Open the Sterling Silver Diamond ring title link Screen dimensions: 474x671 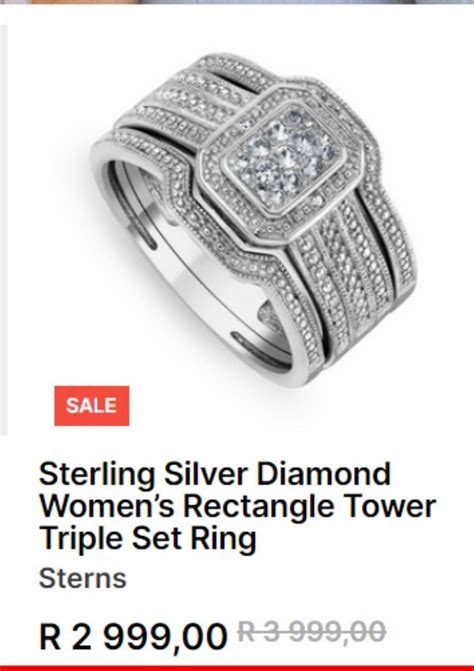(237, 505)
